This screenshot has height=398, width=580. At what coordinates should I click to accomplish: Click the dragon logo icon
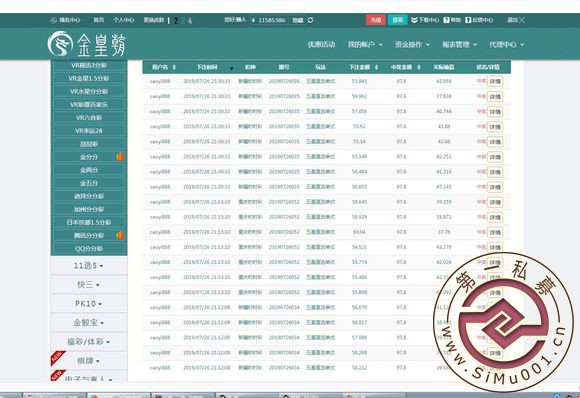[x=60, y=44]
